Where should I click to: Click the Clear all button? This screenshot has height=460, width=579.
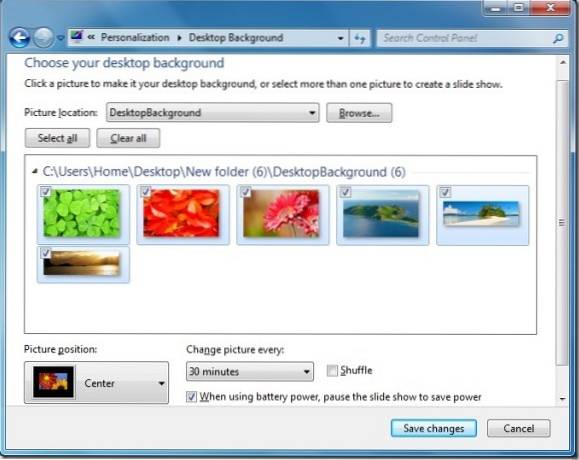pos(128,138)
